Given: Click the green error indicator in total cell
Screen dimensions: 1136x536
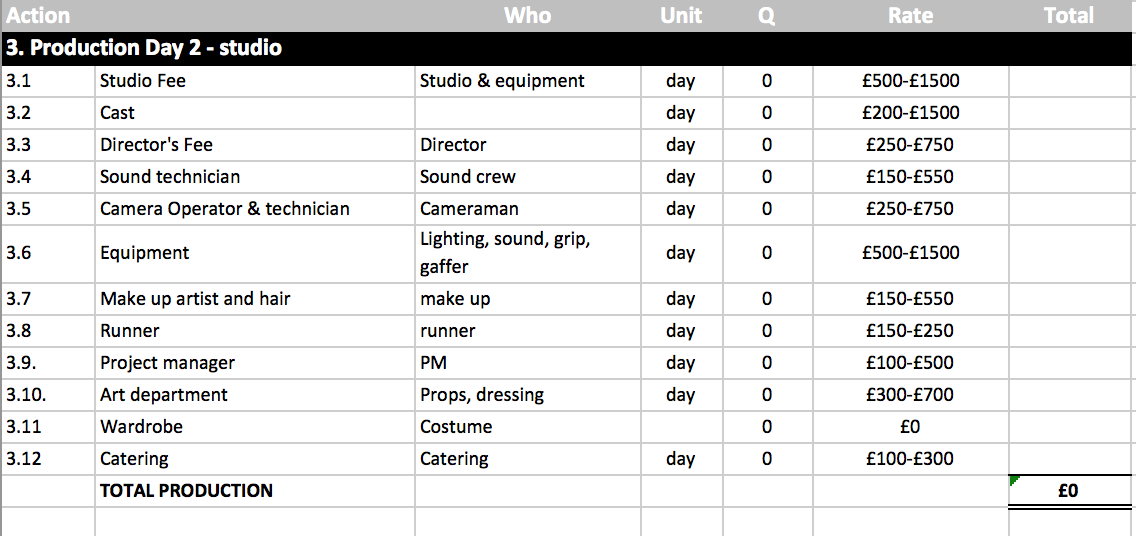Looking at the screenshot, I should pos(1013,481).
